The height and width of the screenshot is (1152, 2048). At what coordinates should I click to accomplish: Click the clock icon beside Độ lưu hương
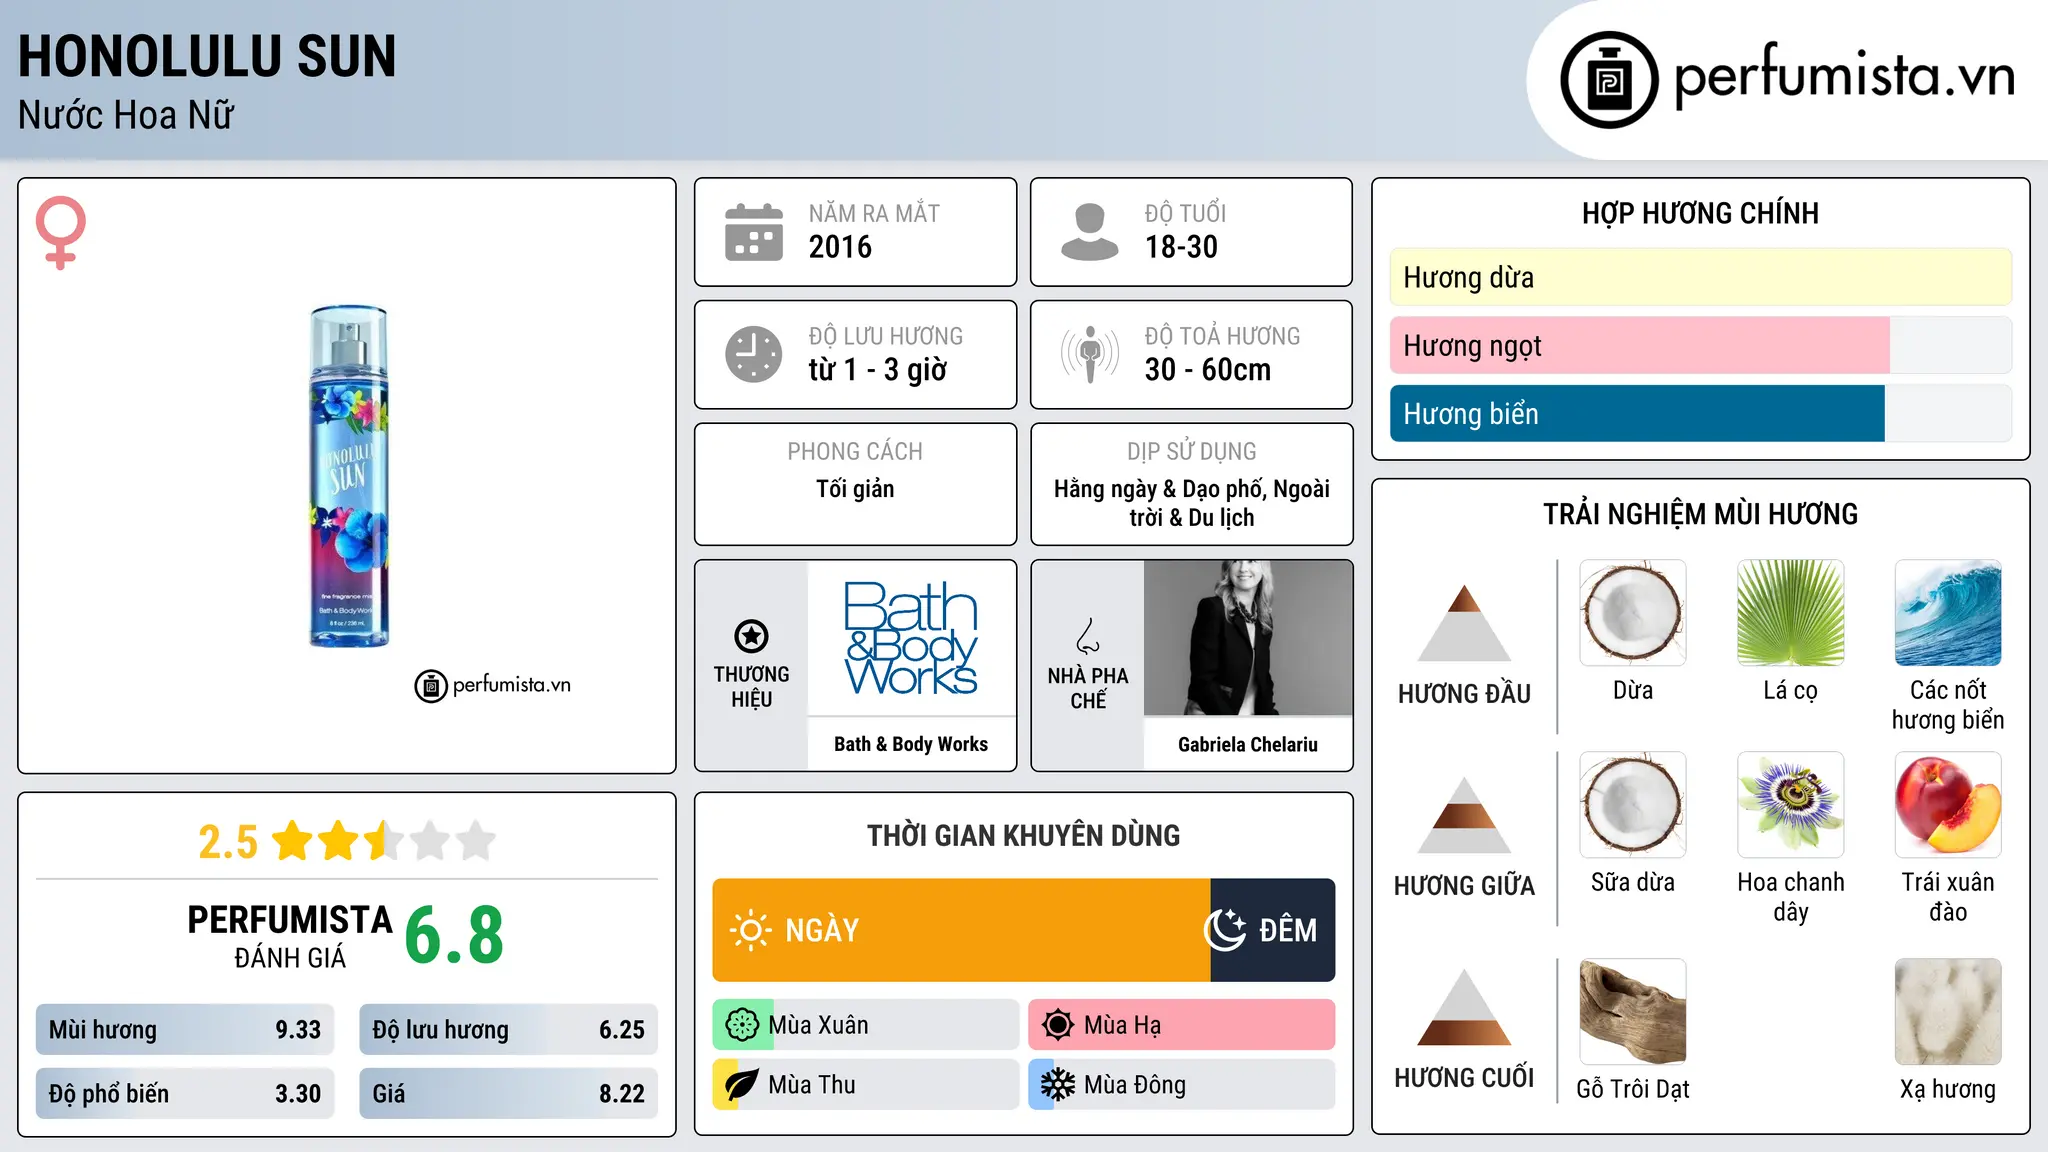(754, 354)
